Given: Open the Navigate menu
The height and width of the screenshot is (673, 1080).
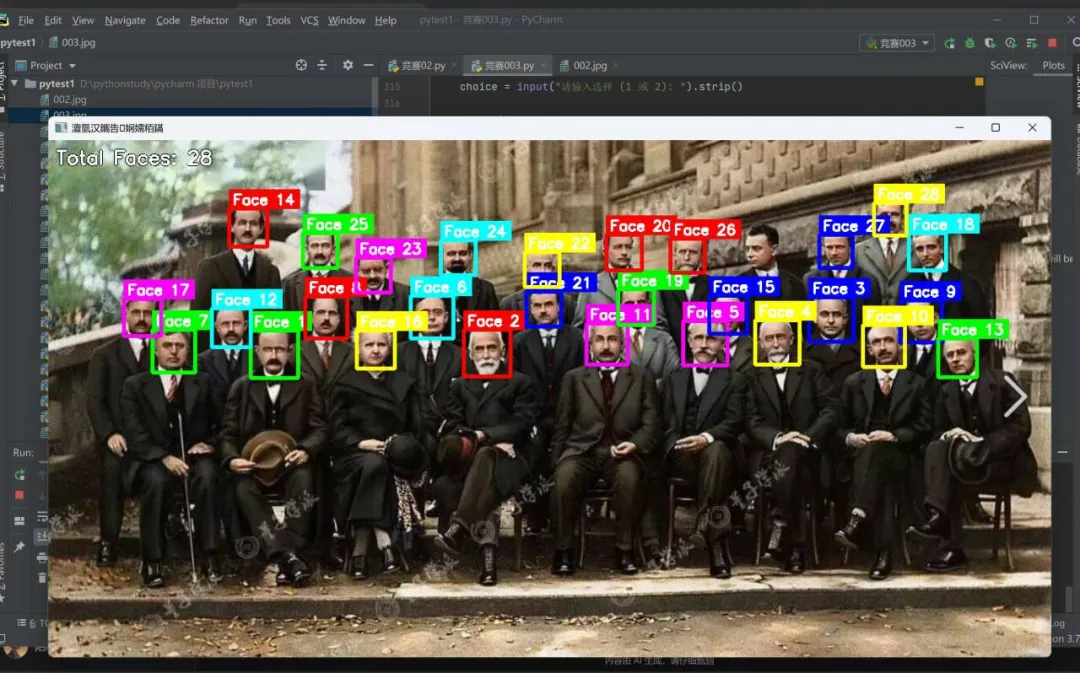Looking at the screenshot, I should click(x=125, y=20).
